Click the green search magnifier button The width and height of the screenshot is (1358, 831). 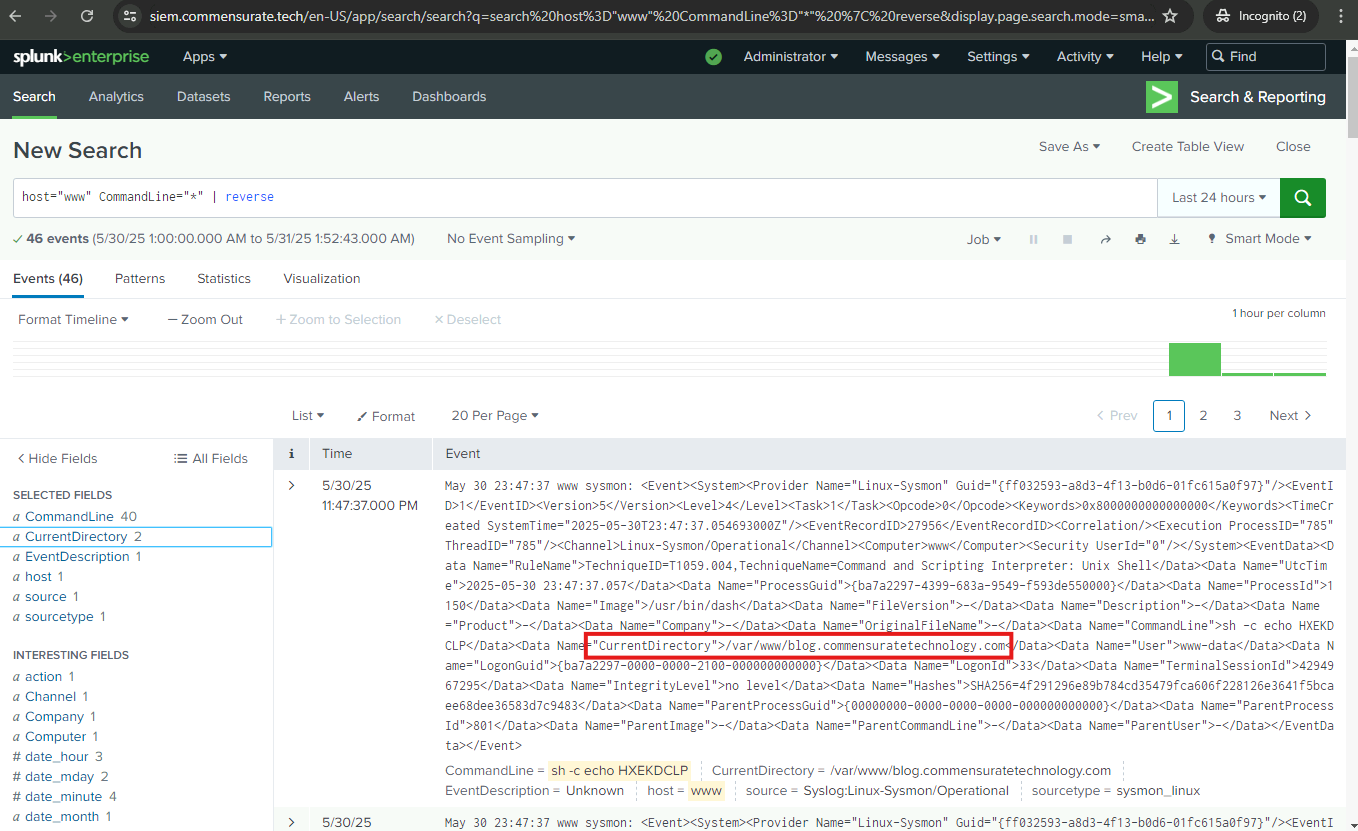pyautogui.click(x=1302, y=198)
